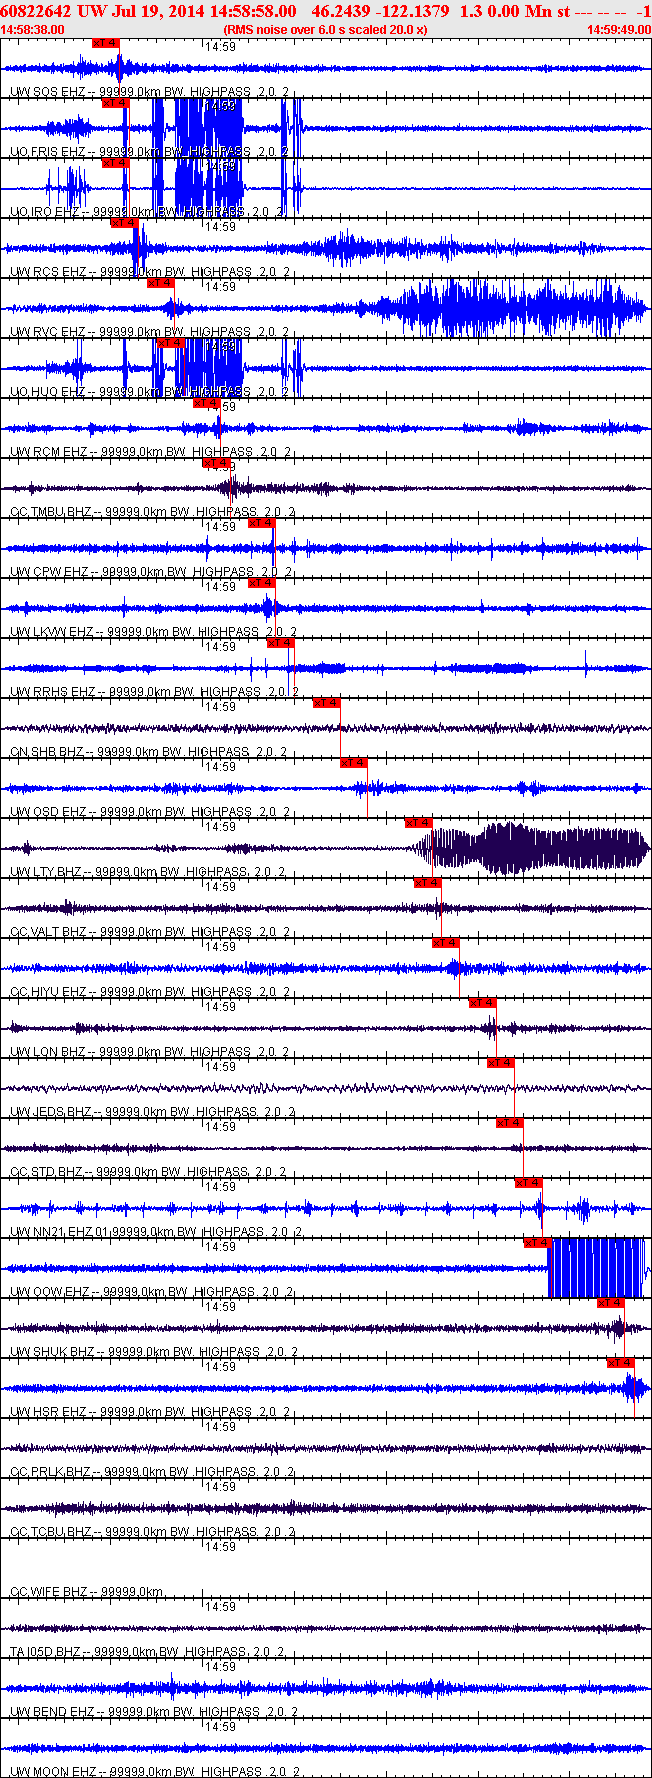Click the 'CC VALT BHZ' station label
This screenshot has width=652, height=1778.
[48, 932]
